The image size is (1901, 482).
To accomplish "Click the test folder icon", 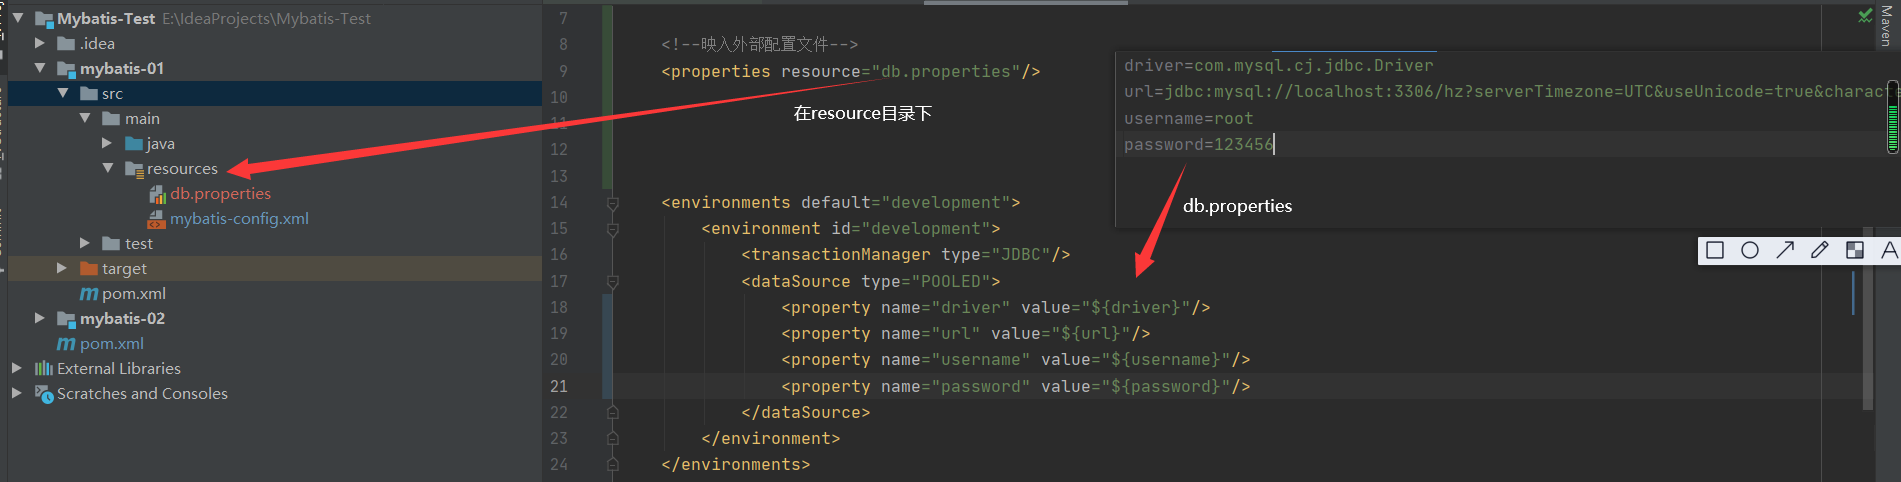I will point(111,244).
